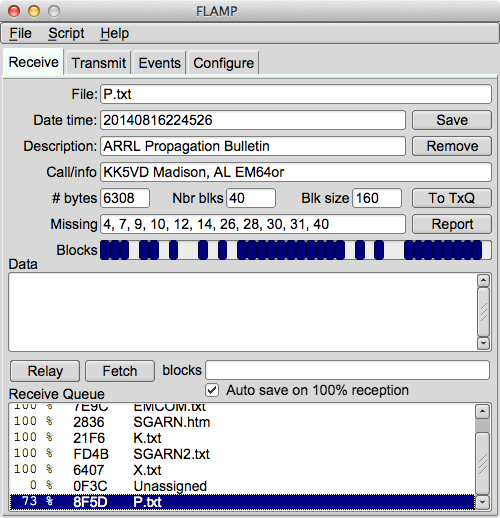Click the blocks input field

[347, 370]
